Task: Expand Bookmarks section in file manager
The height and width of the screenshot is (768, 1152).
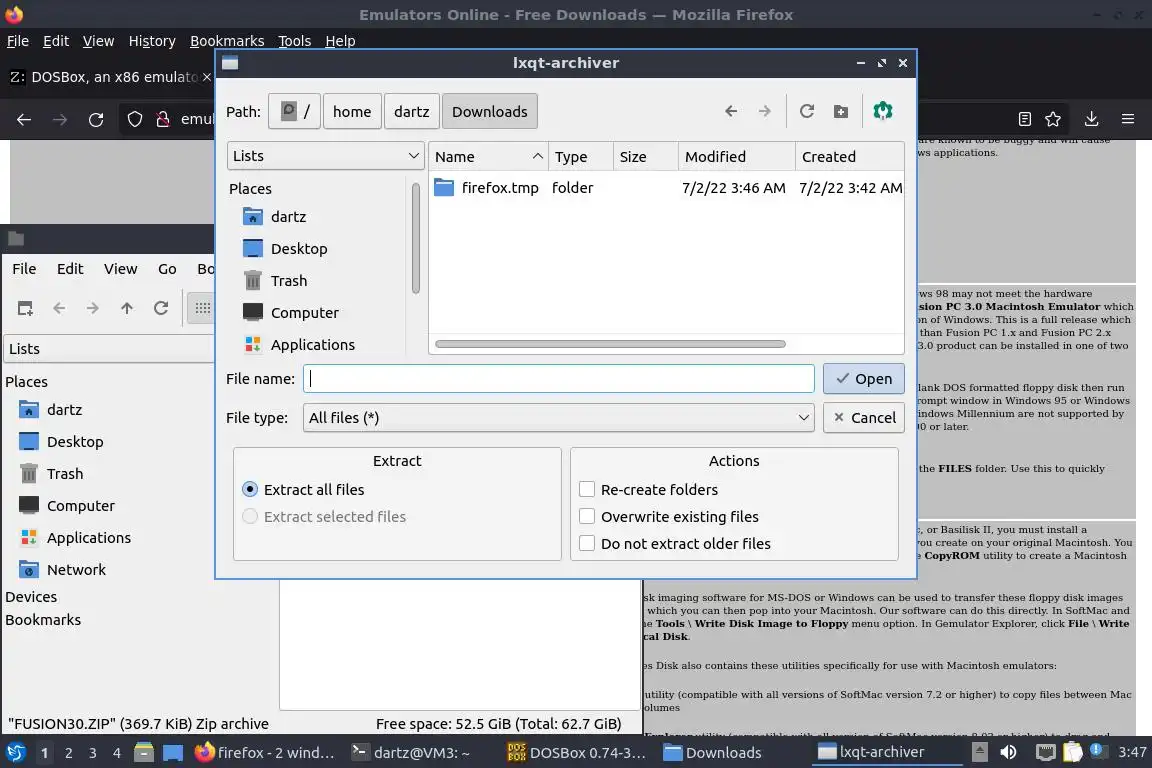Action: [43, 620]
